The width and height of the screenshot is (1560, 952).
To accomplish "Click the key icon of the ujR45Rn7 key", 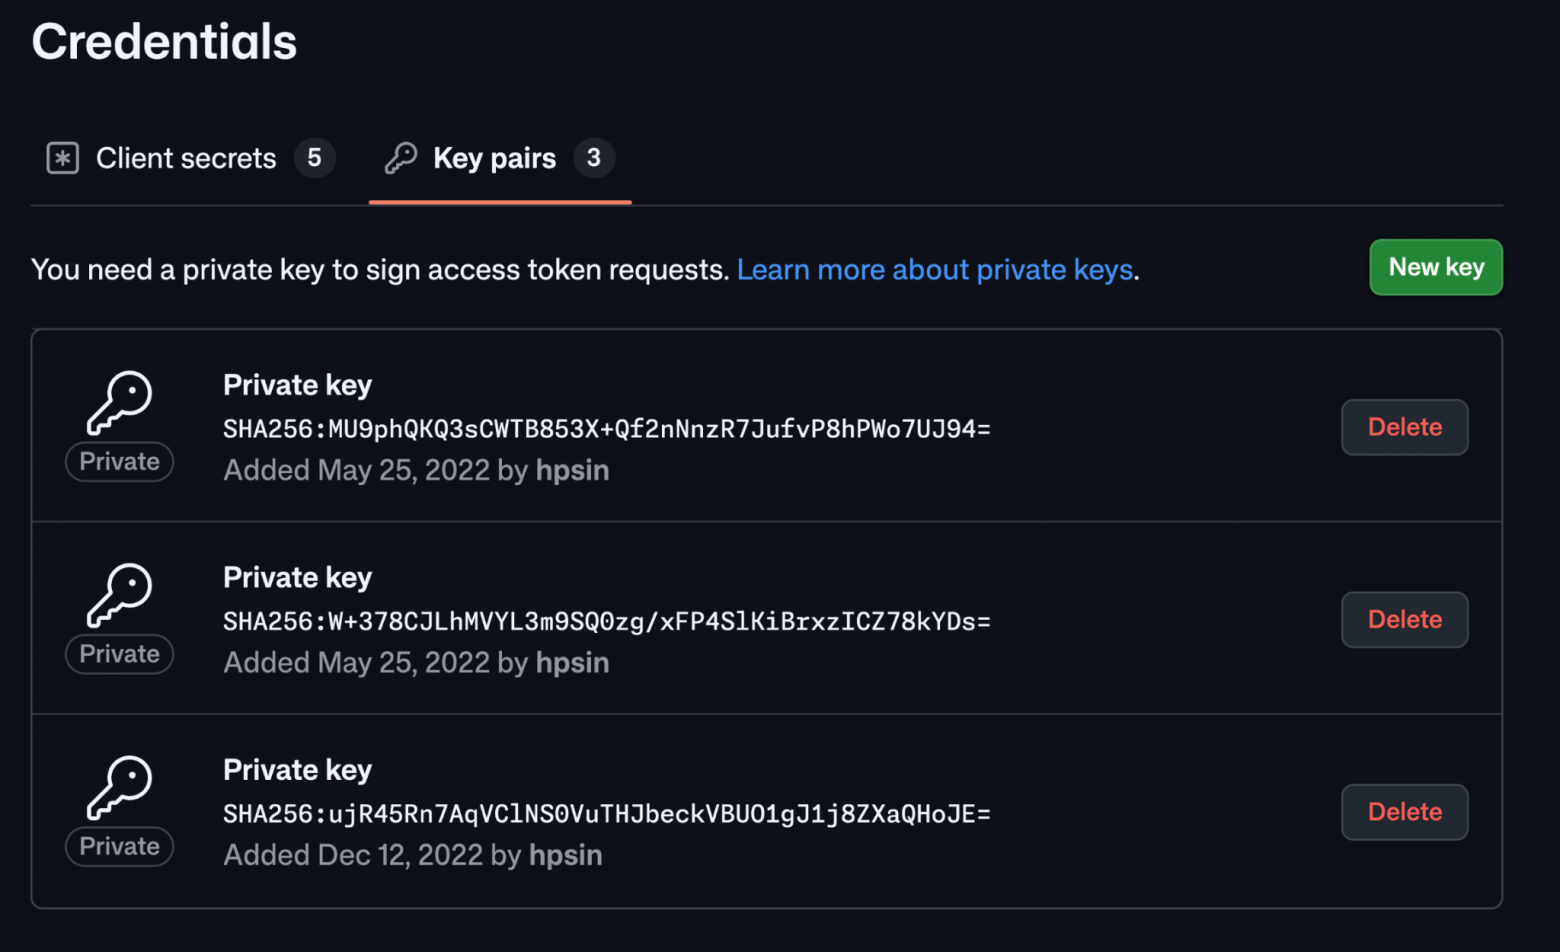I will [119, 788].
